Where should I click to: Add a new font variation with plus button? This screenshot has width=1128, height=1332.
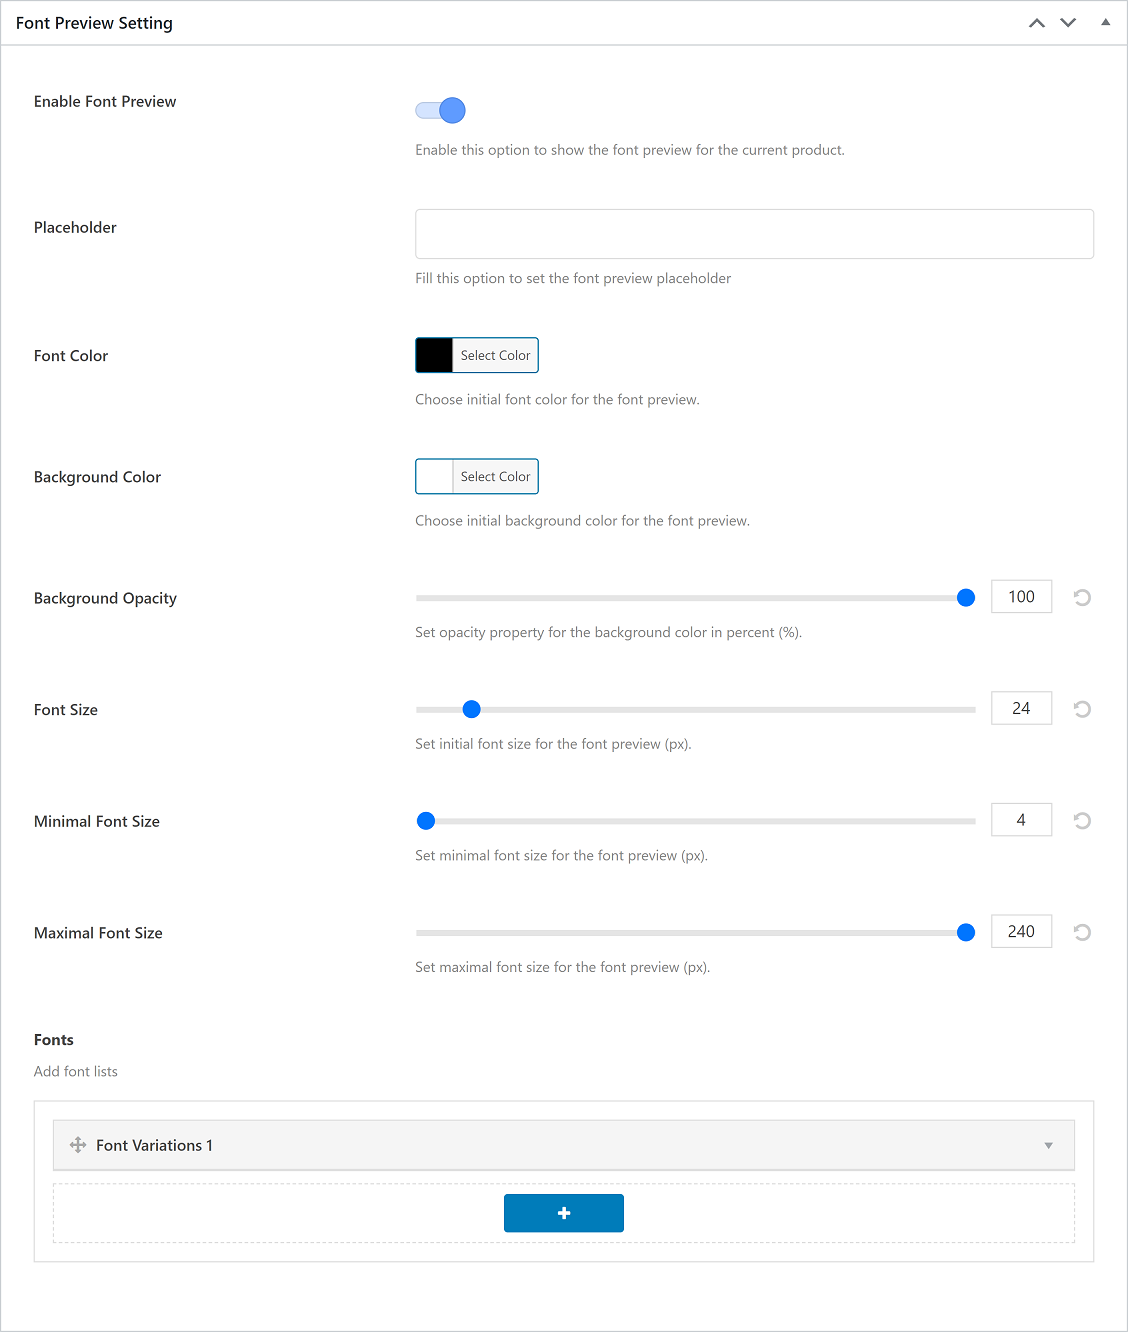[x=563, y=1213]
